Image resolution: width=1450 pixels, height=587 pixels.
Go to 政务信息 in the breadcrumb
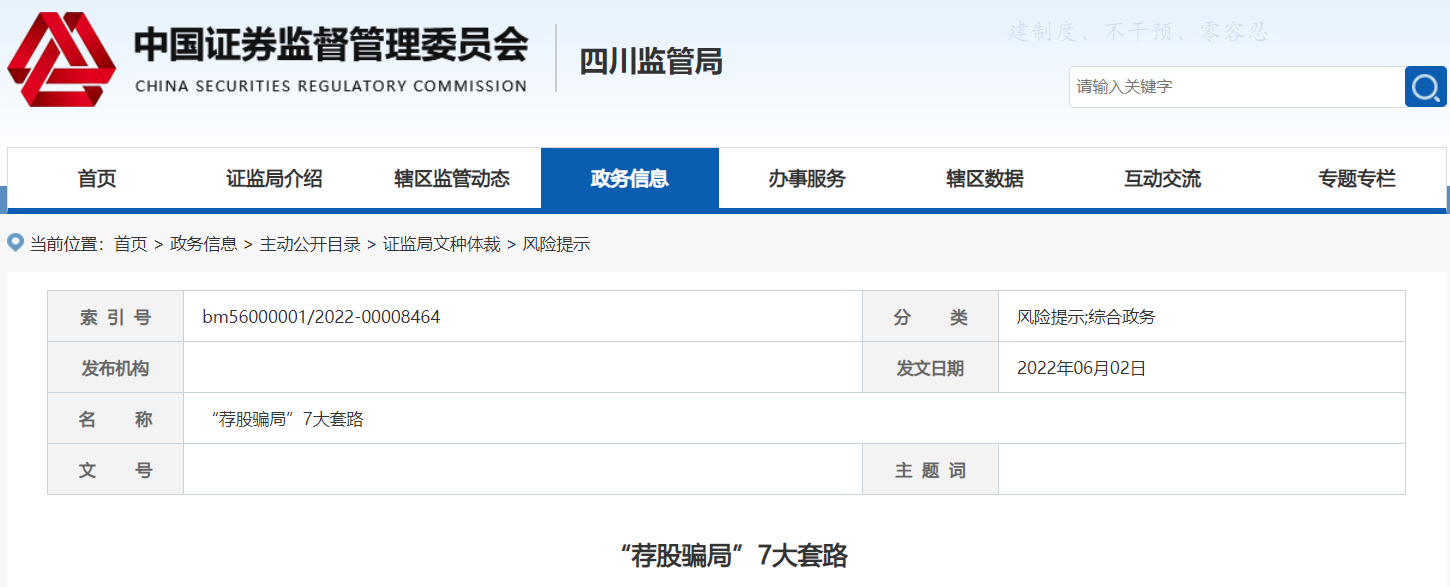(x=204, y=244)
